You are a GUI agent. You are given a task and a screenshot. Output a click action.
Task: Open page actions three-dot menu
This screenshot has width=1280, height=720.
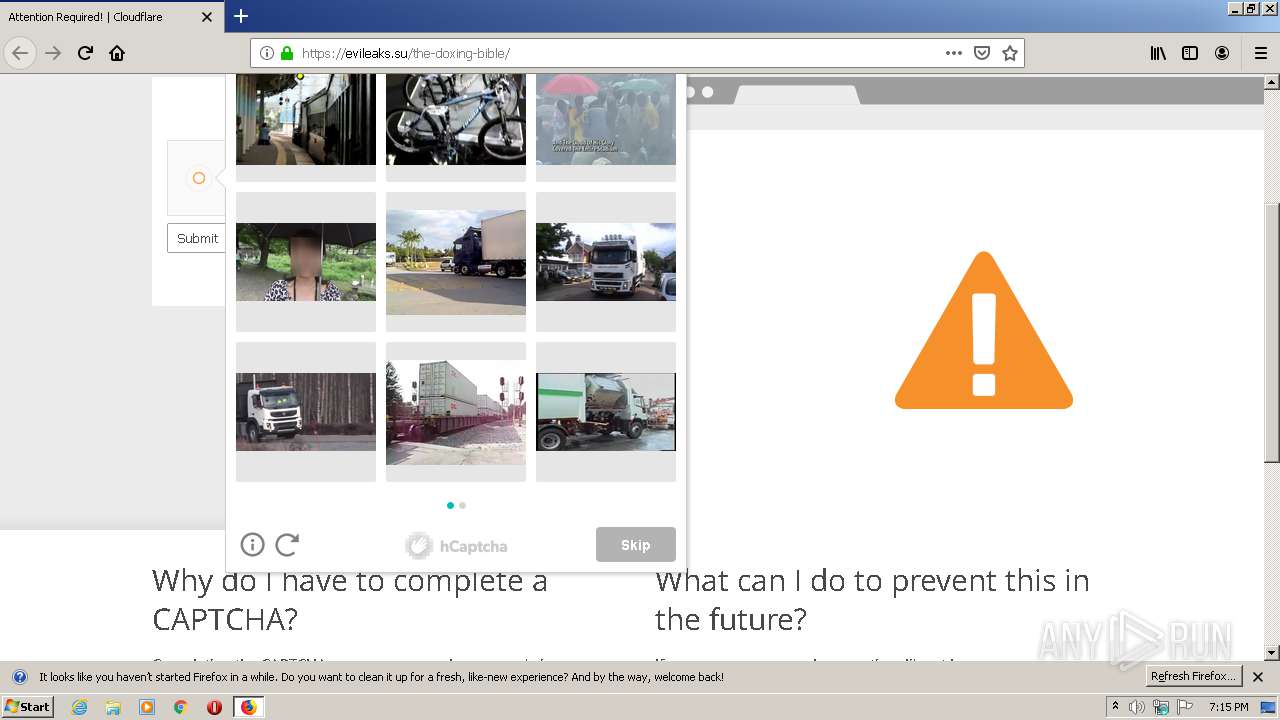coord(954,53)
